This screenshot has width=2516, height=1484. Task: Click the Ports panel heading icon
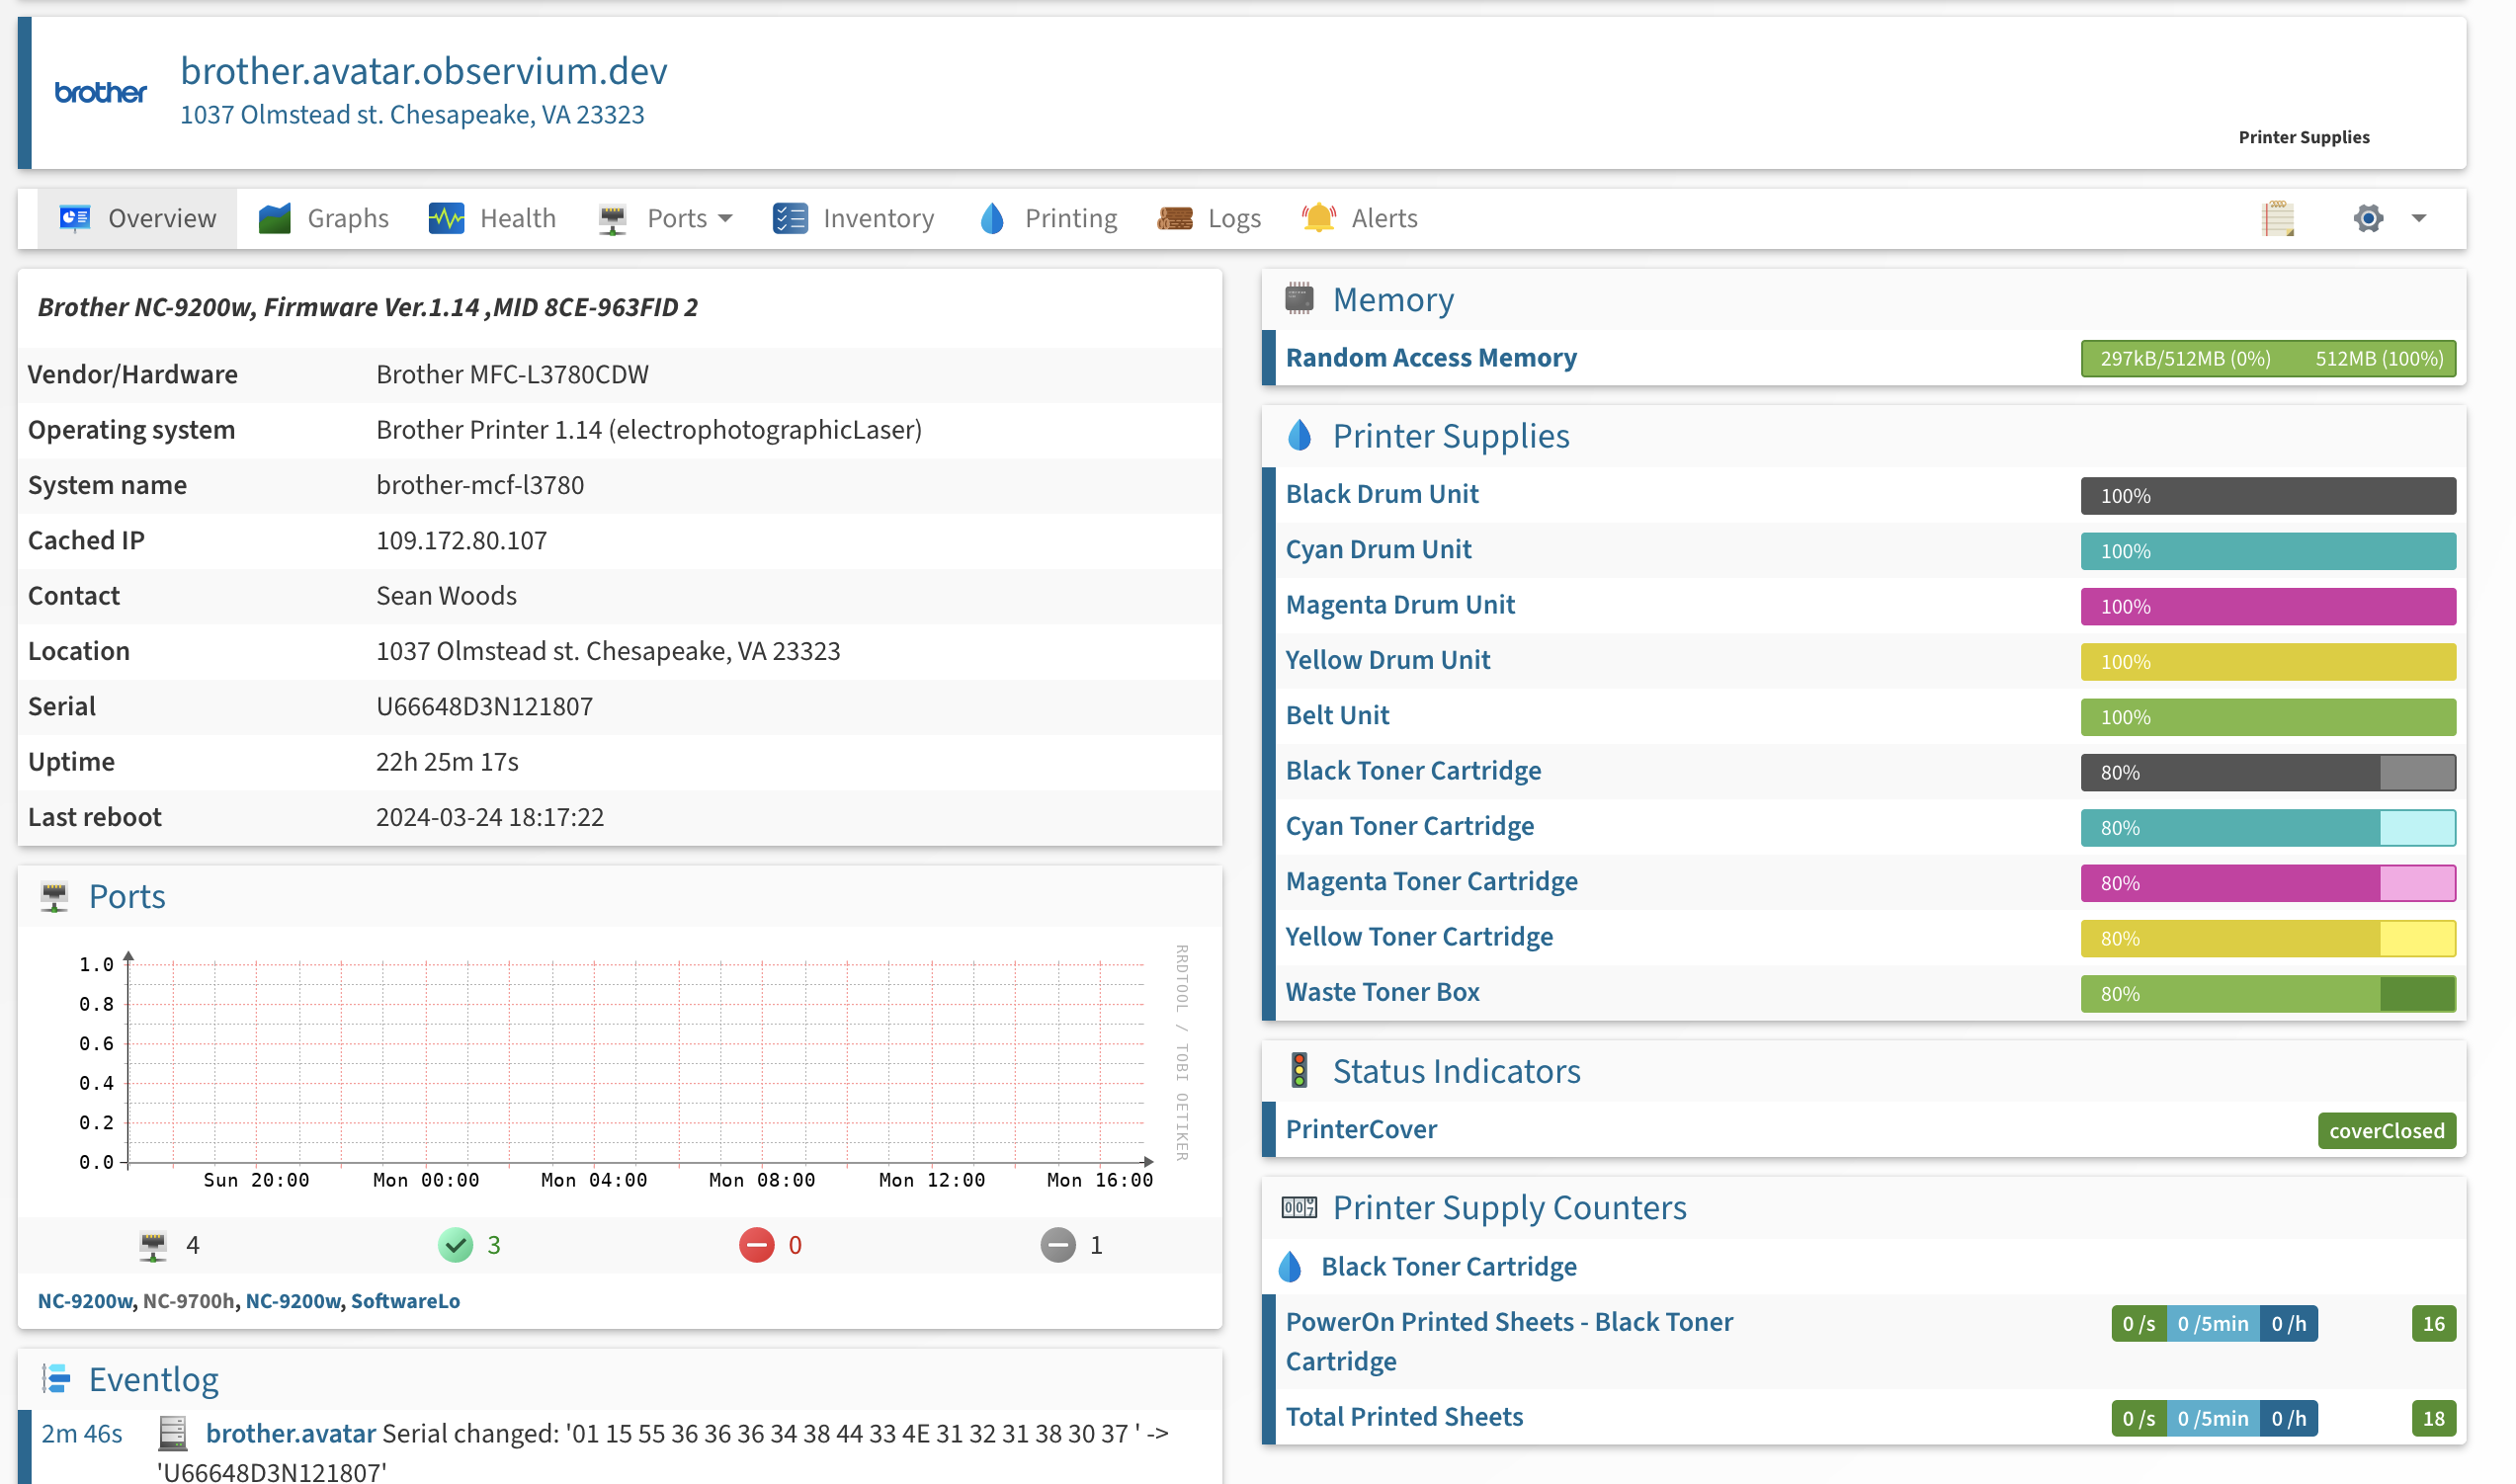pos(54,897)
